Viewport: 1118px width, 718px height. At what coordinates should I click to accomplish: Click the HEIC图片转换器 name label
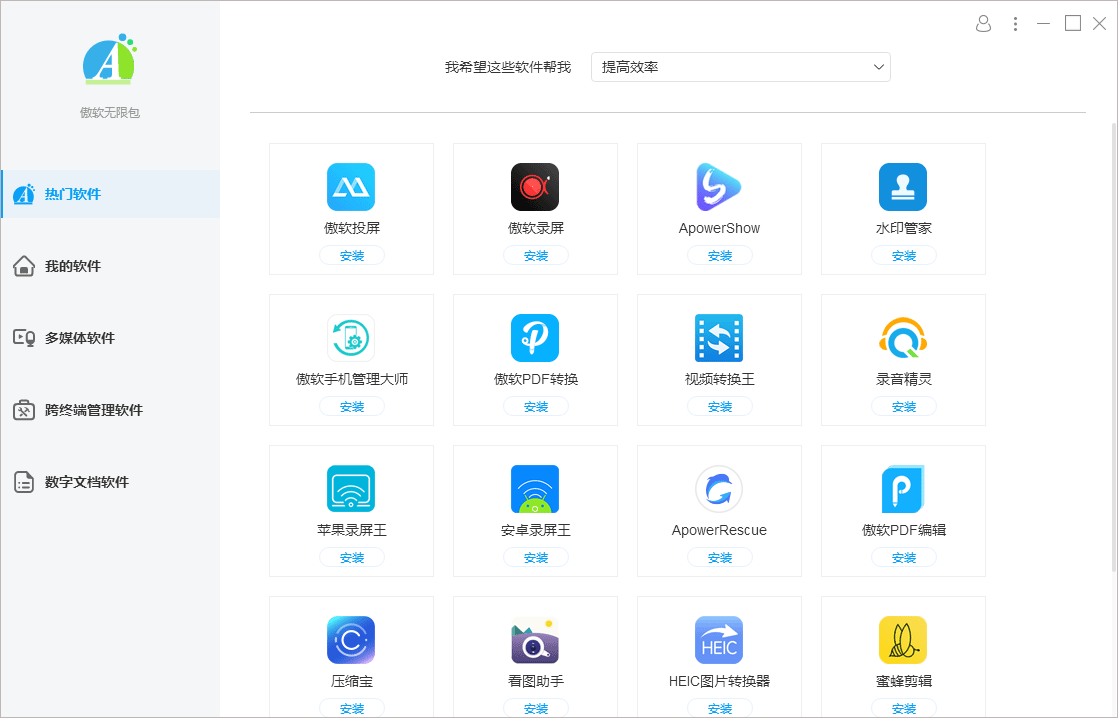[x=719, y=682]
